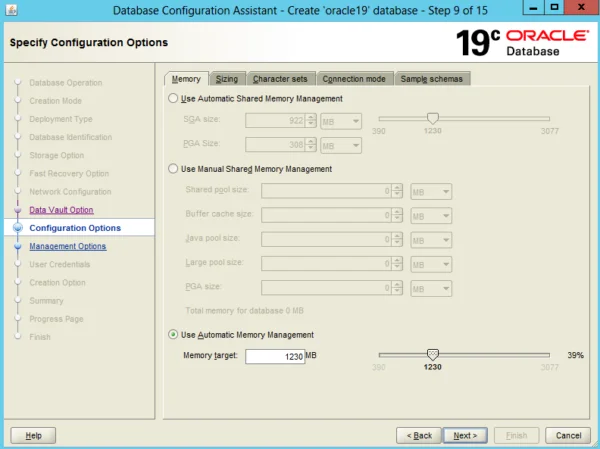The width and height of the screenshot is (600, 449).
Task: Increase Shared pool size spinner arrow
Action: pyautogui.click(x=397, y=188)
